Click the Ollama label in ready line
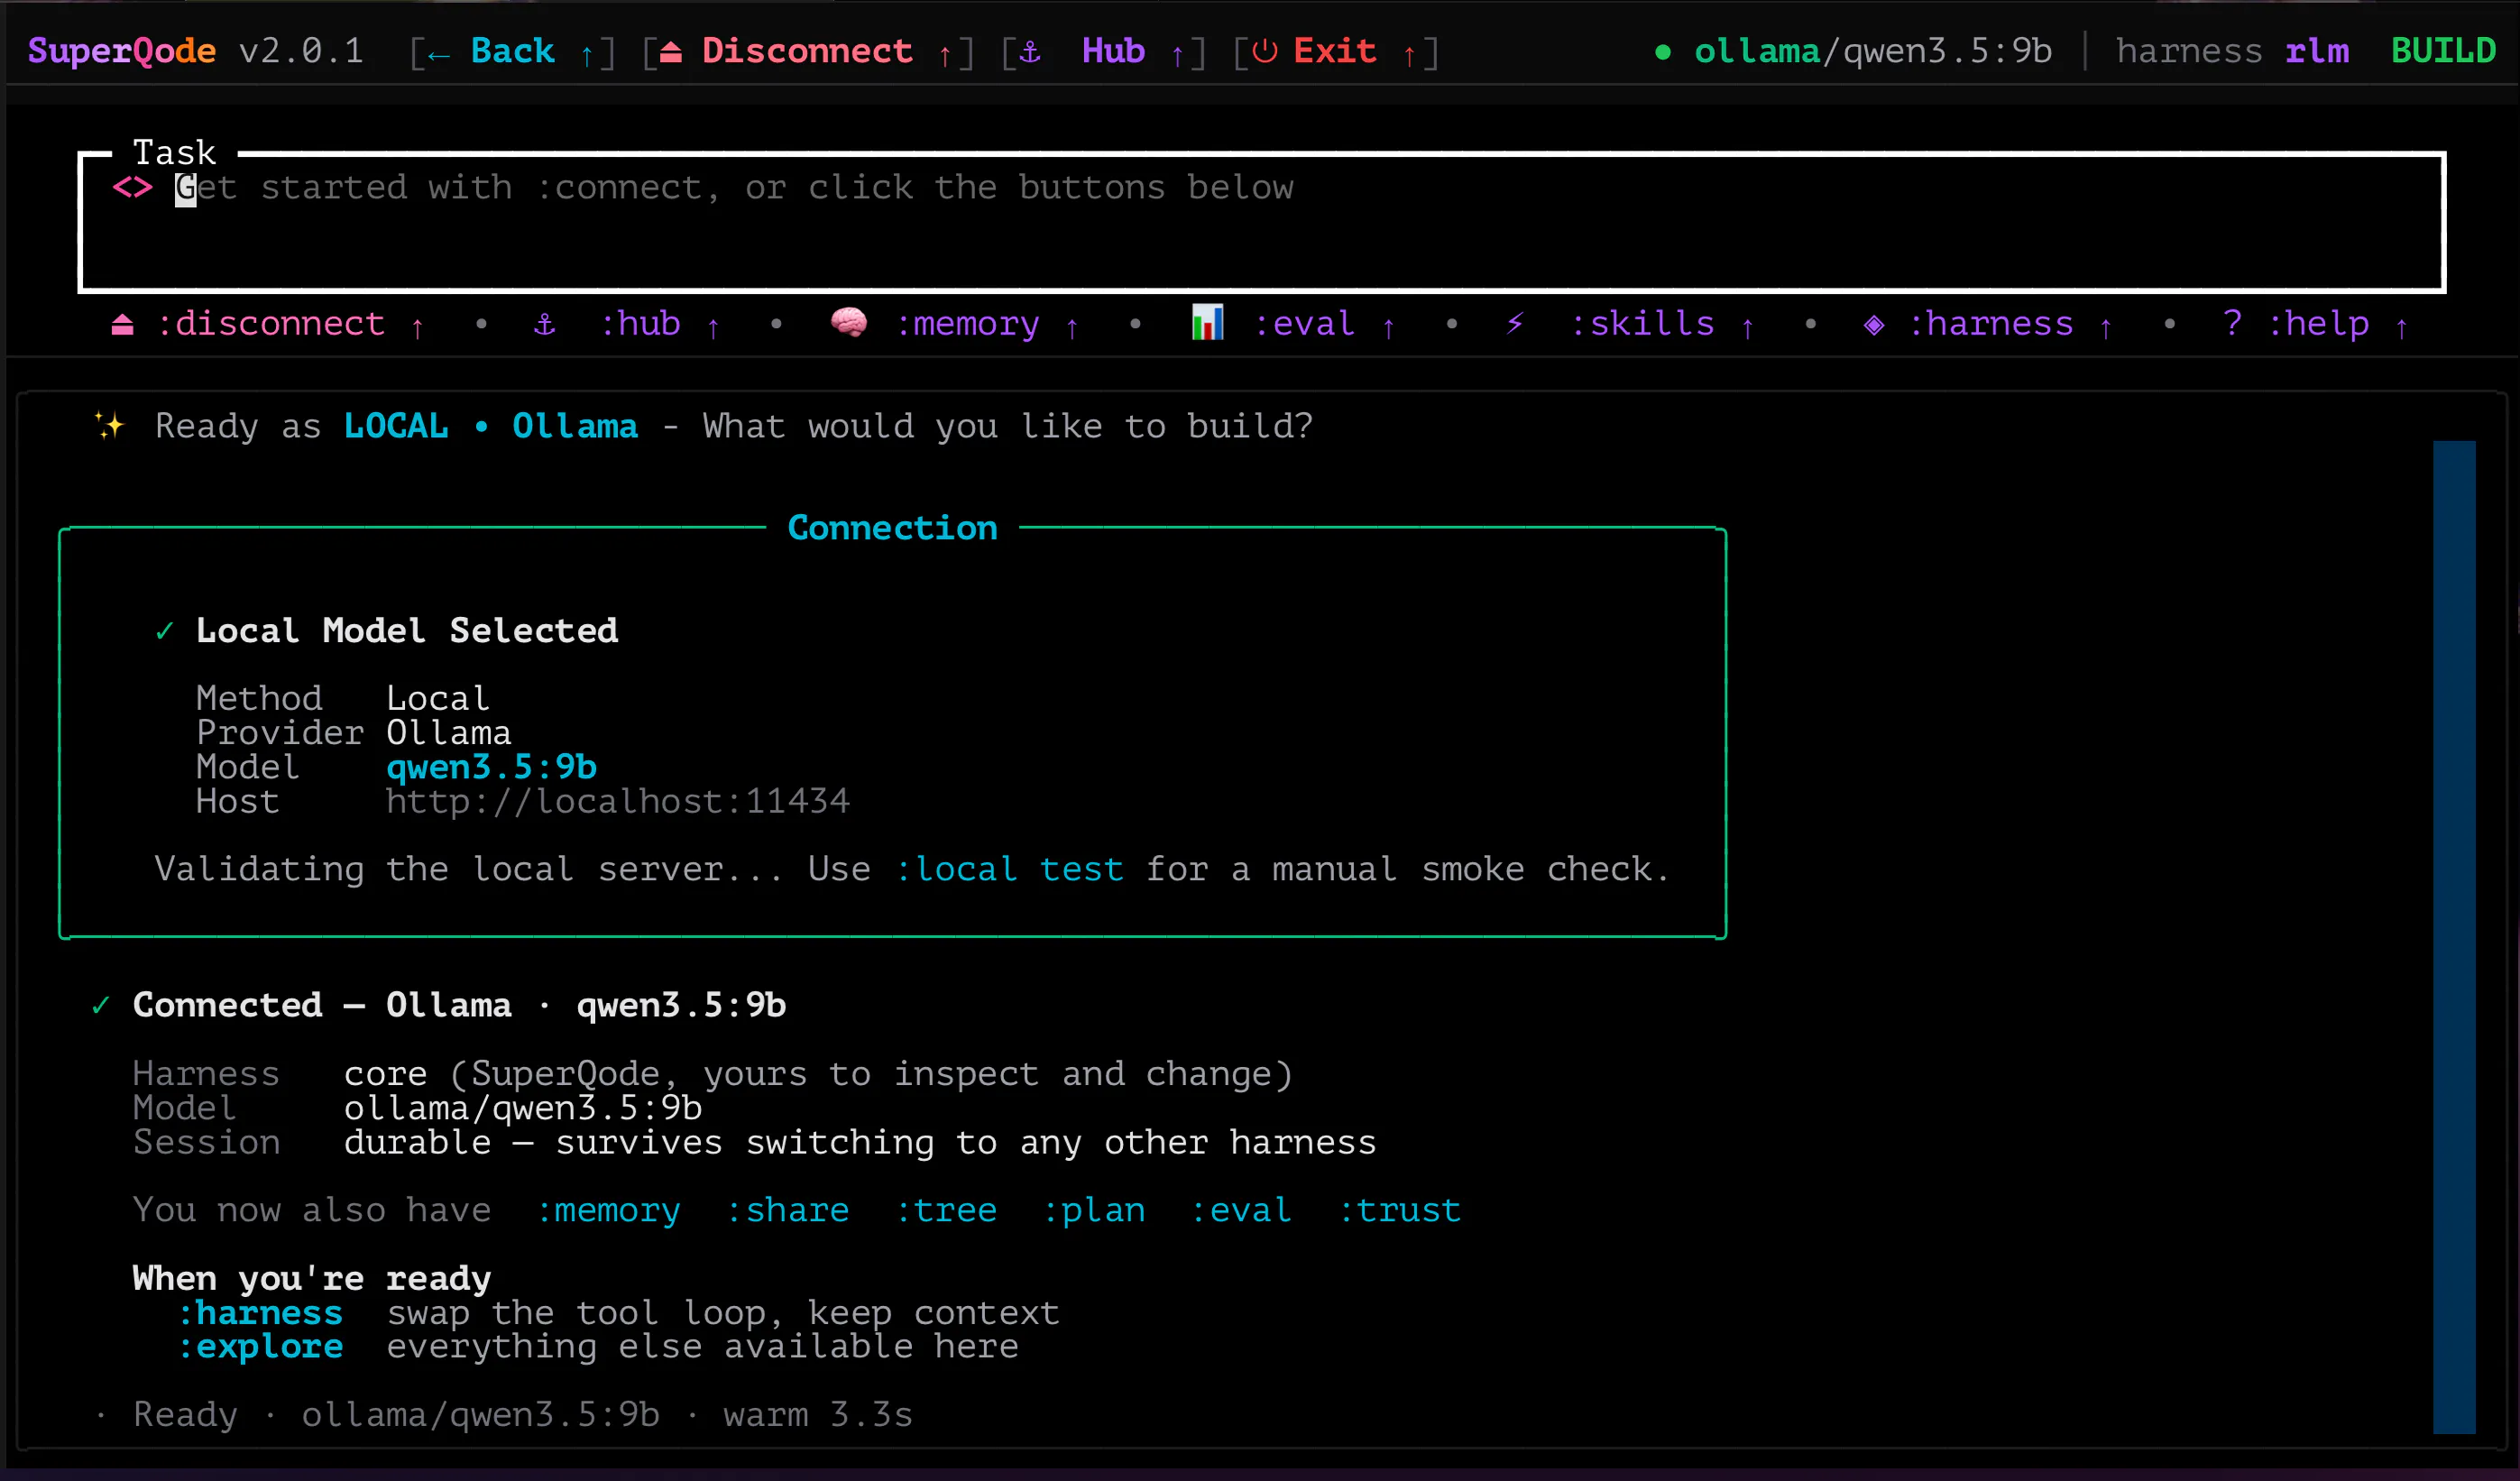The width and height of the screenshot is (2520, 1481). click(575, 426)
